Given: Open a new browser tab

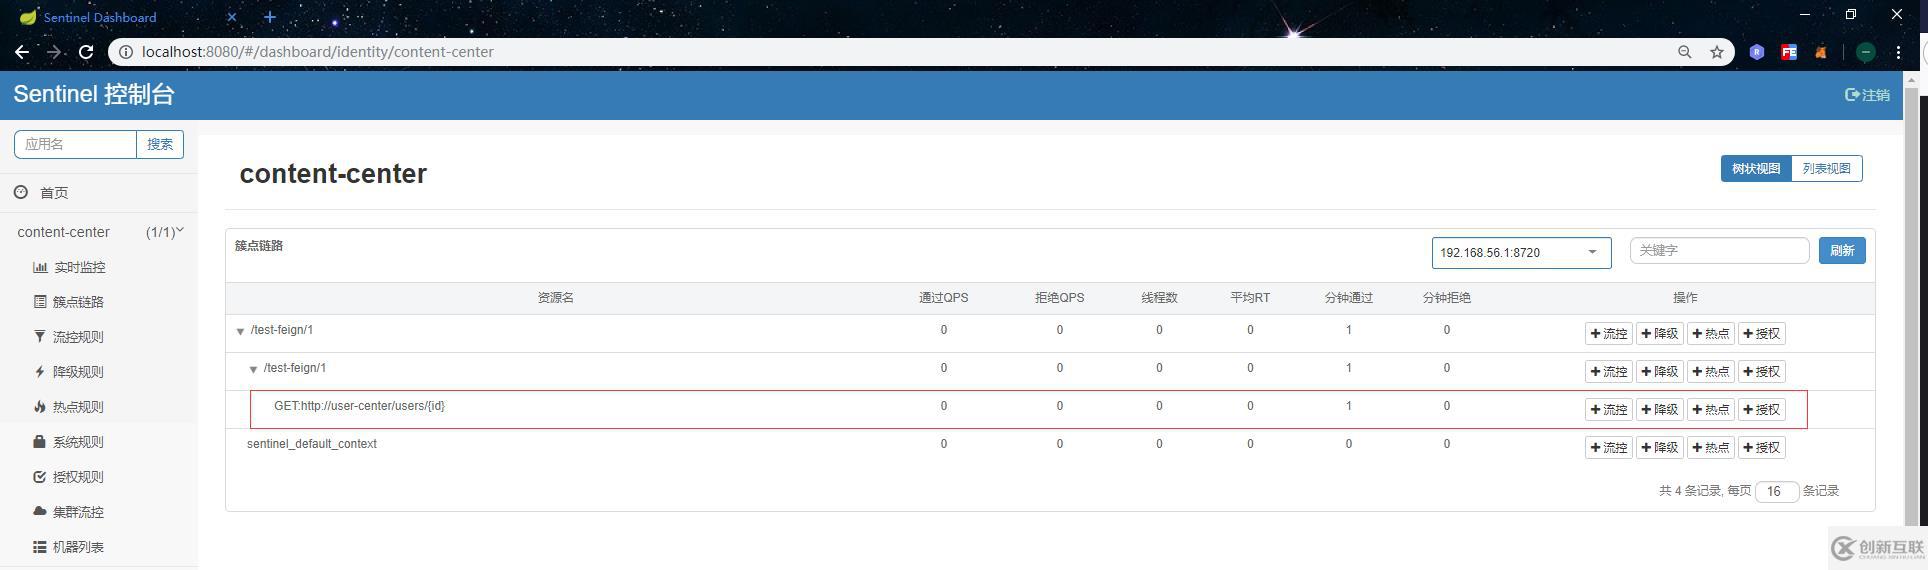Looking at the screenshot, I should click(270, 17).
